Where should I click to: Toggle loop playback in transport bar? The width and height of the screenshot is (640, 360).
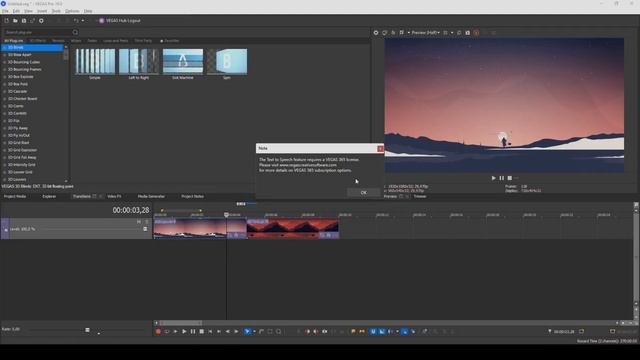167,331
